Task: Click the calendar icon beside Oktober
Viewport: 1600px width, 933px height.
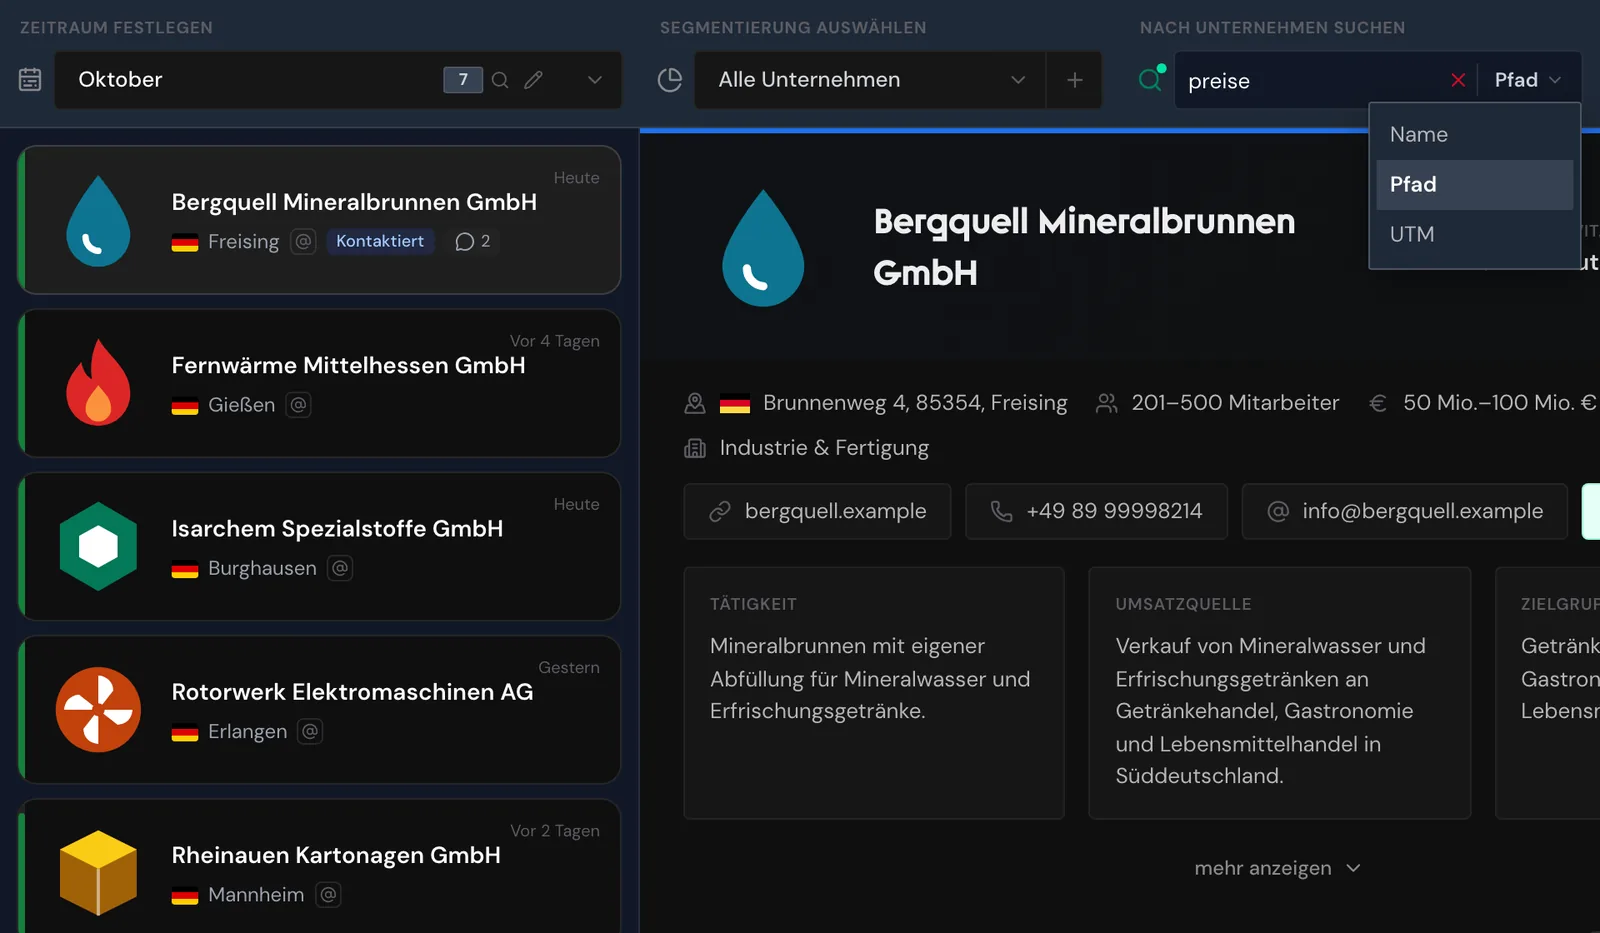Action: point(30,80)
